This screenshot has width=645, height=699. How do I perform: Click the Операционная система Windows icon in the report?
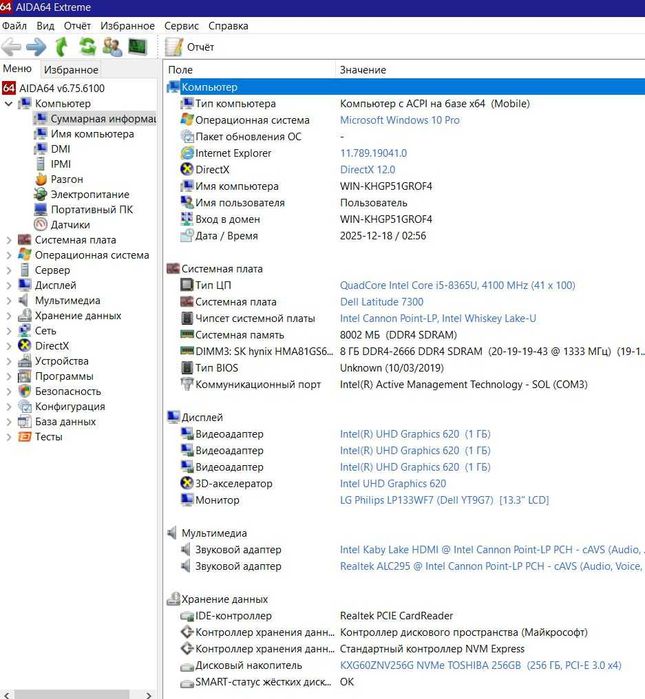point(187,120)
